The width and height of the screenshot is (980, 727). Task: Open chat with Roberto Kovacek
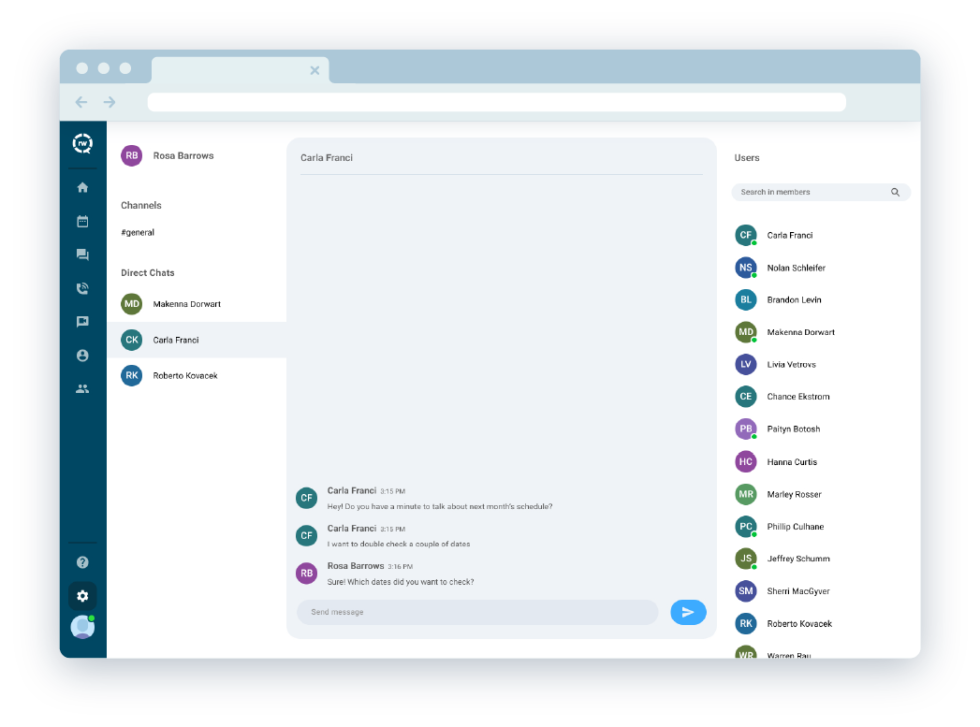coord(185,375)
